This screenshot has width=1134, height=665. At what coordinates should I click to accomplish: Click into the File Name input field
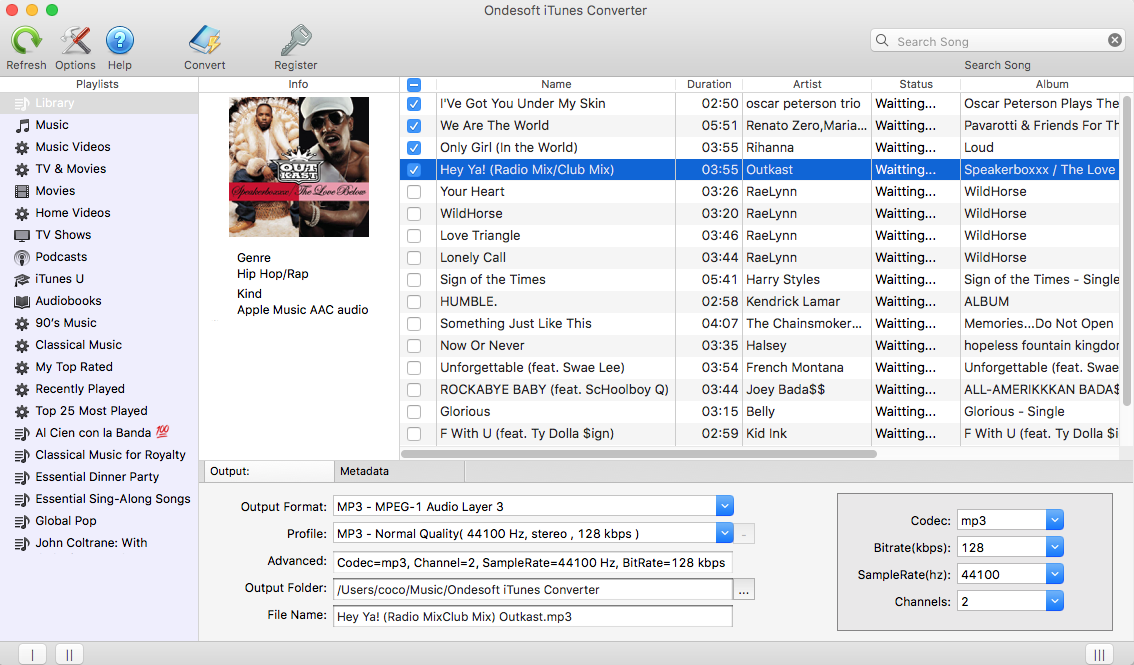[x=532, y=617]
